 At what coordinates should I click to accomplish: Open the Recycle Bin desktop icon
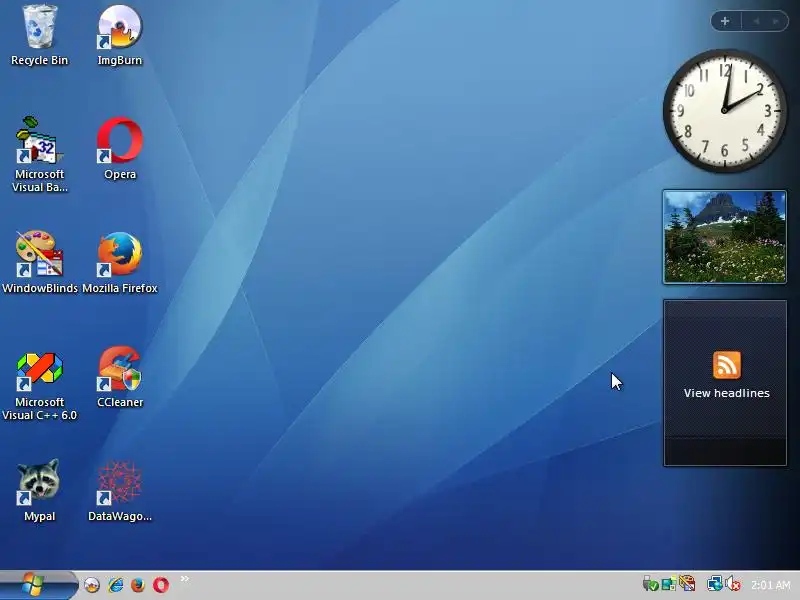pyautogui.click(x=39, y=35)
